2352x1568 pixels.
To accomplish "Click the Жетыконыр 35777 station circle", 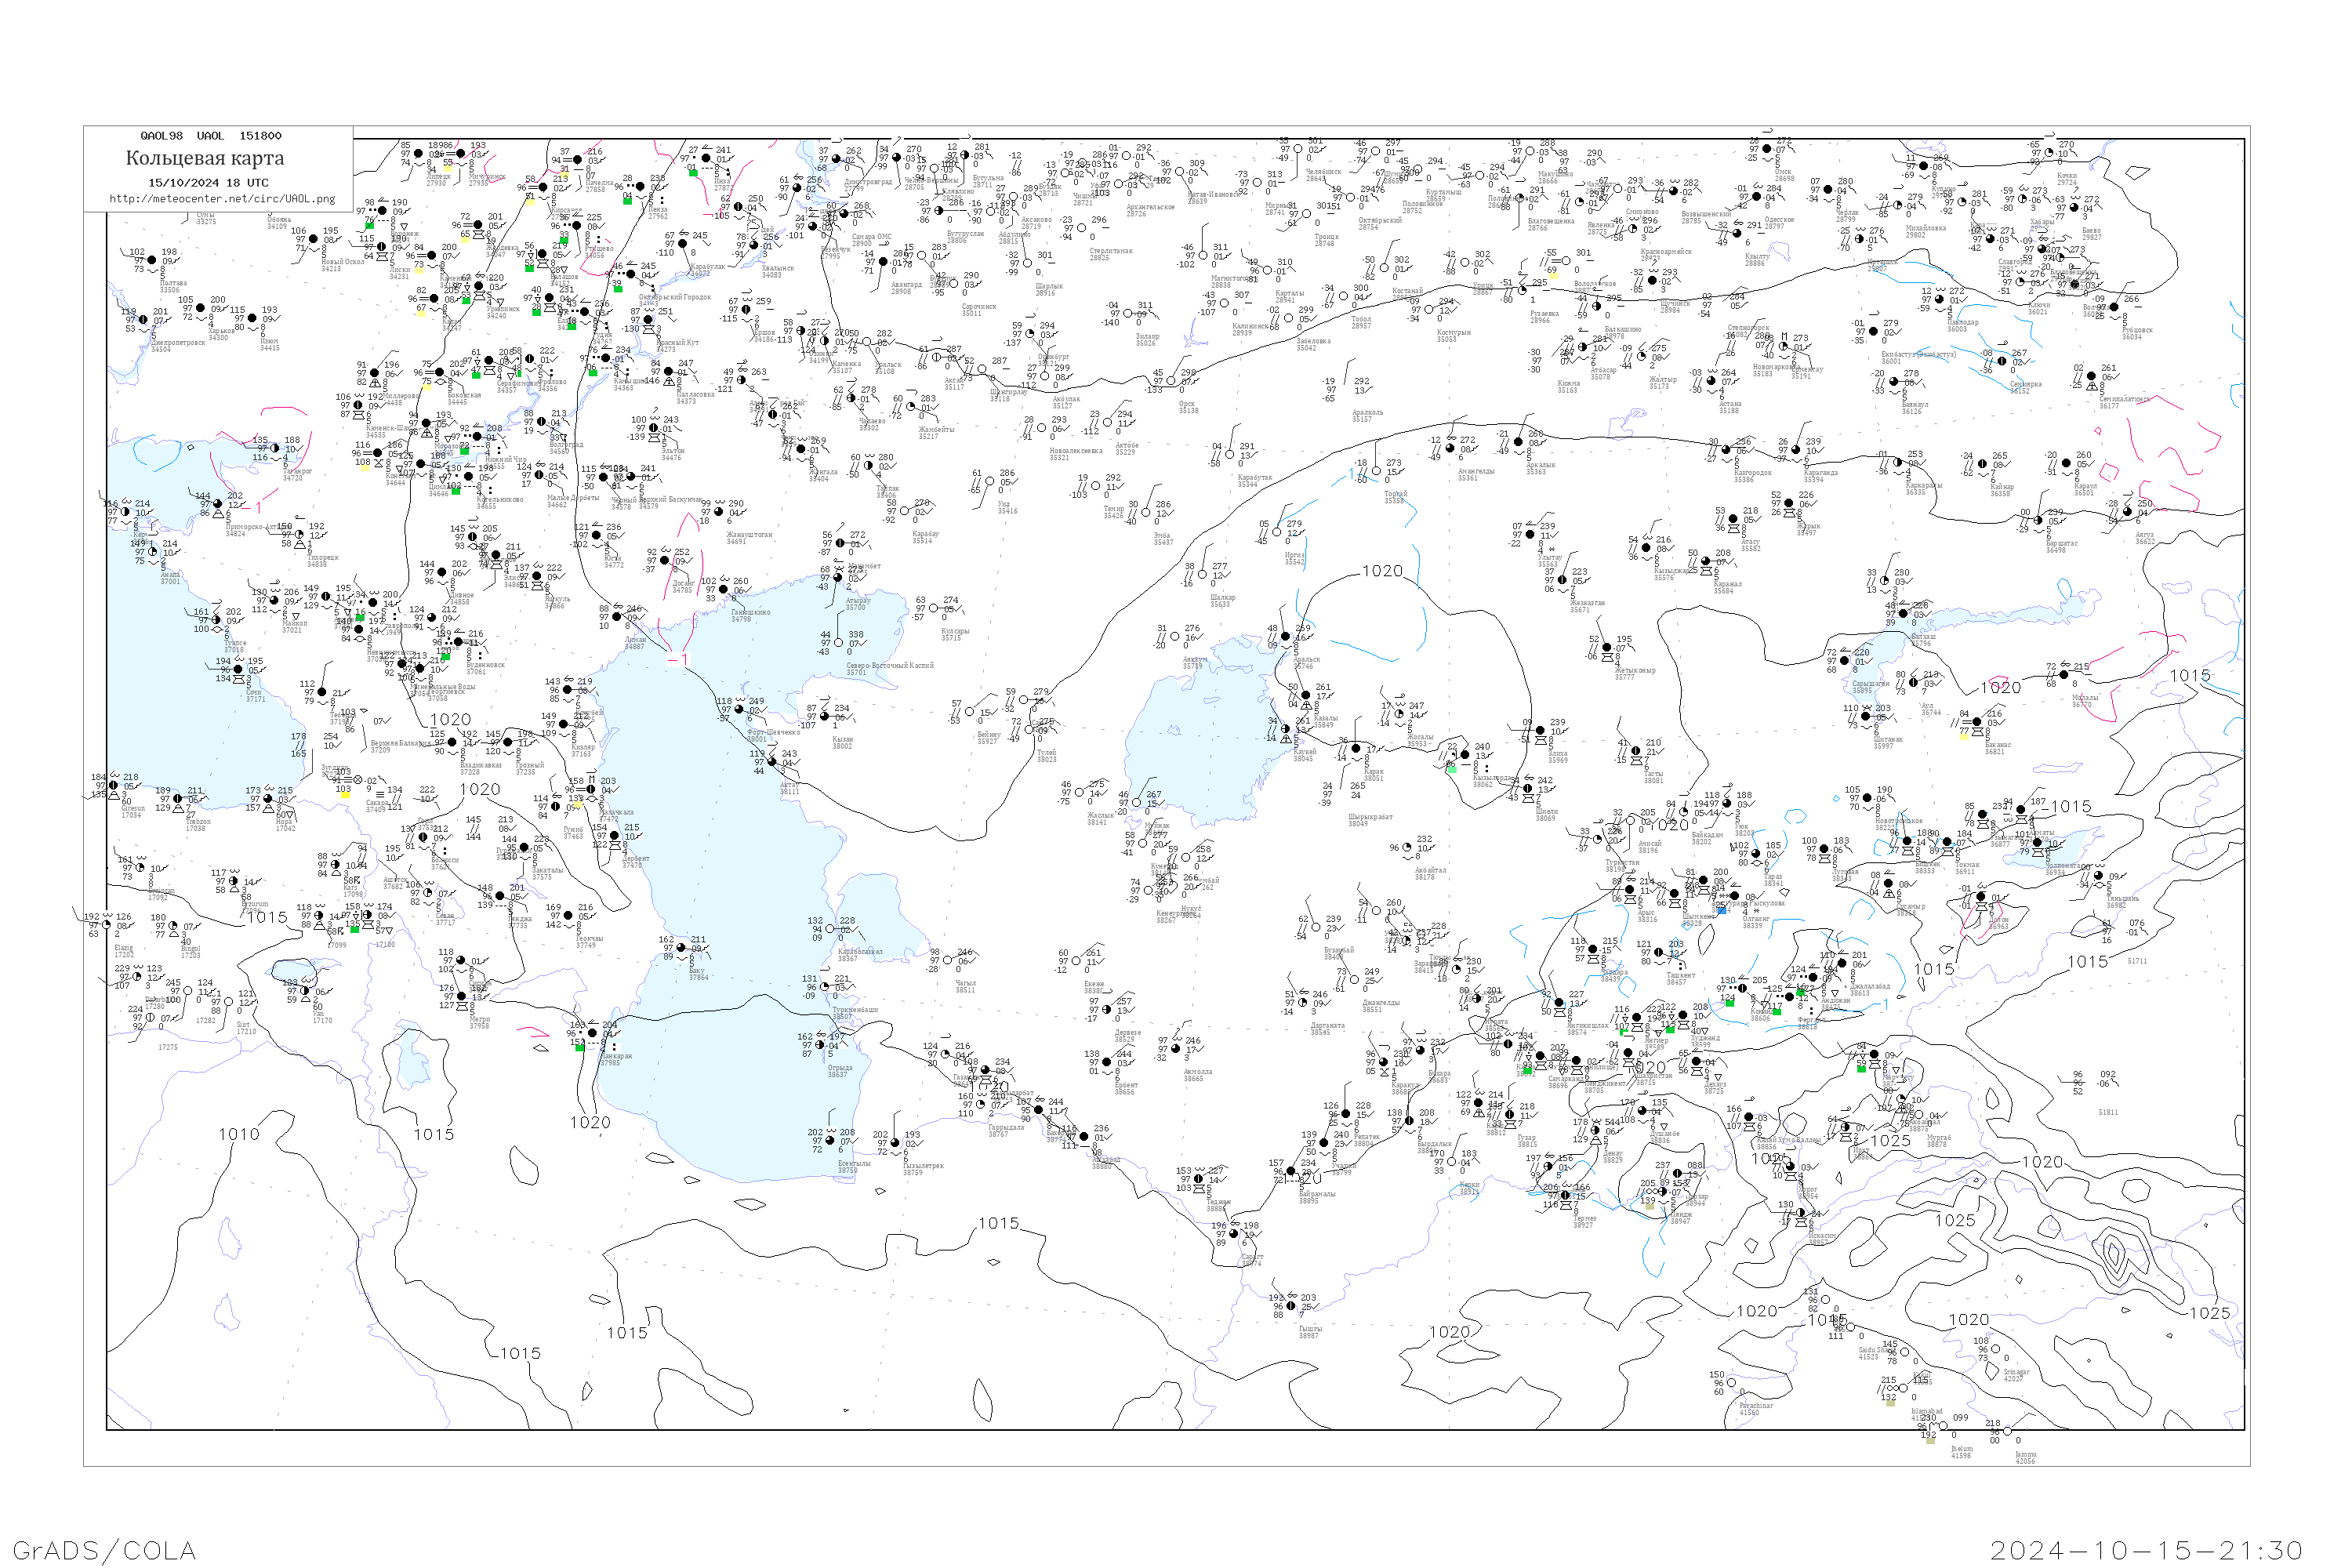I will [1608, 648].
